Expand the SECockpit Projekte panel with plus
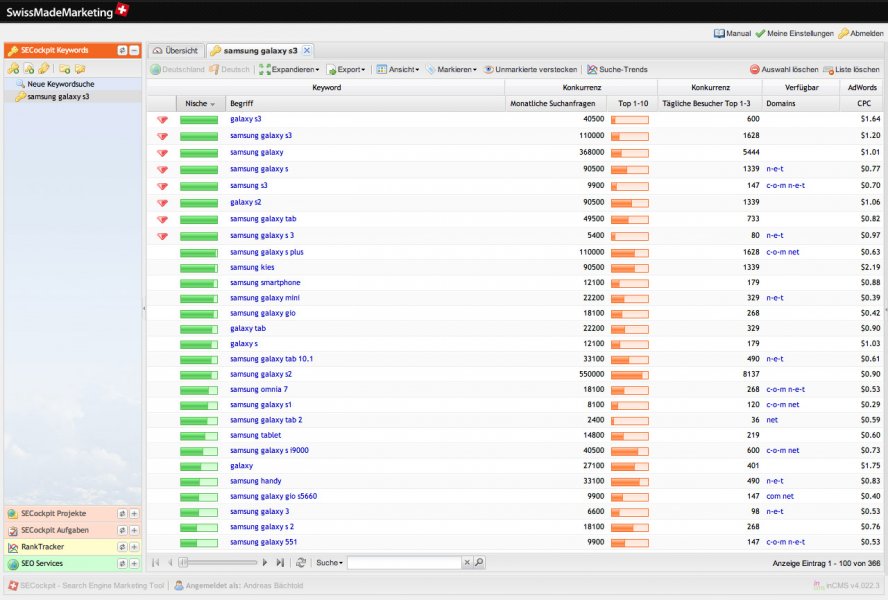The width and height of the screenshot is (888, 600). tap(134, 514)
